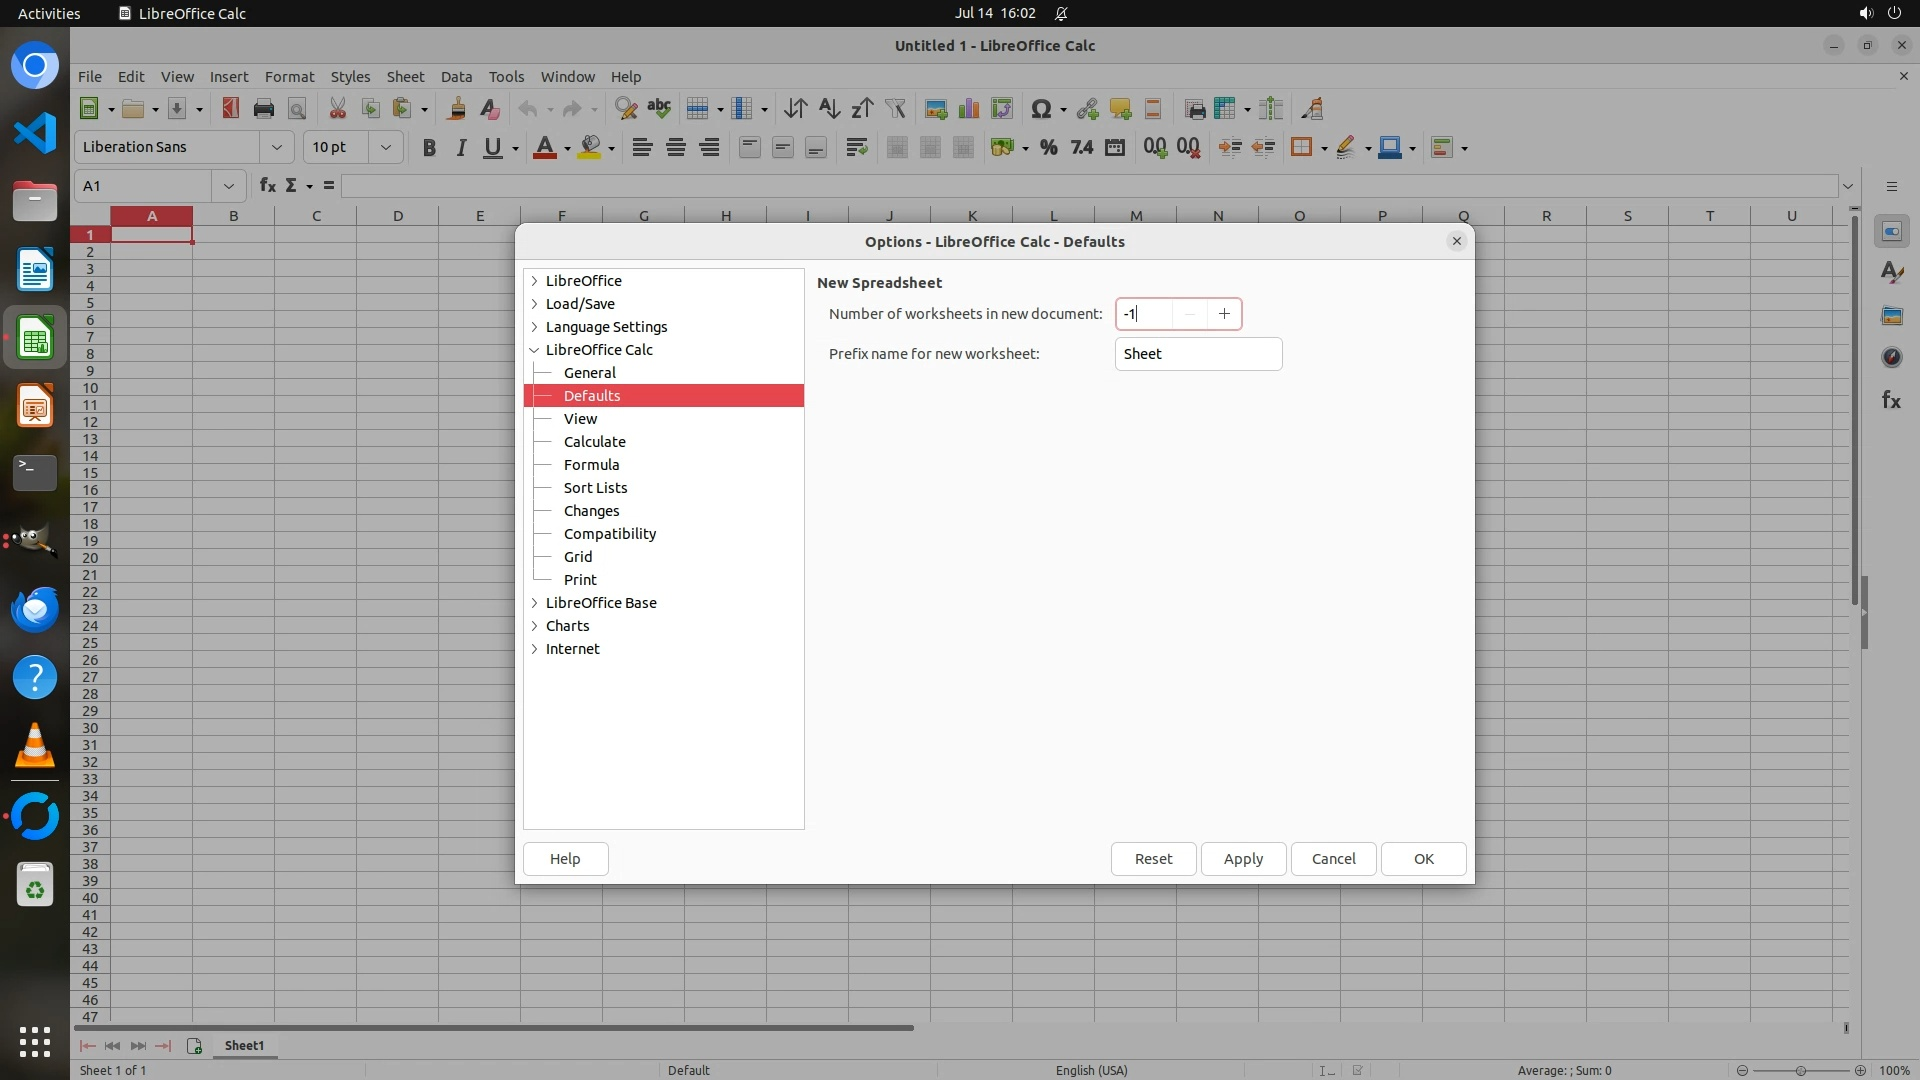Viewport: 1920px width, 1080px height.
Task: Toggle Underline text formatting
Action: pos(492,148)
